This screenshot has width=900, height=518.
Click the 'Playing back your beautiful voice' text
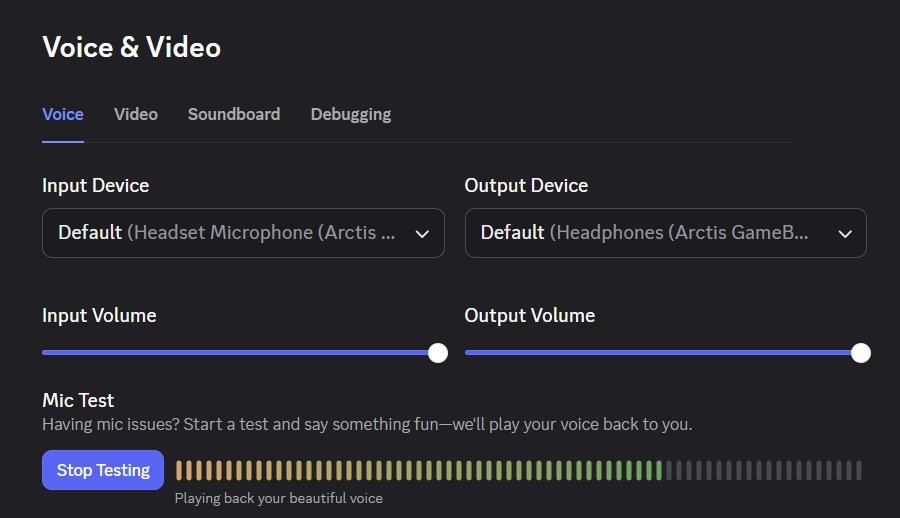click(278, 498)
